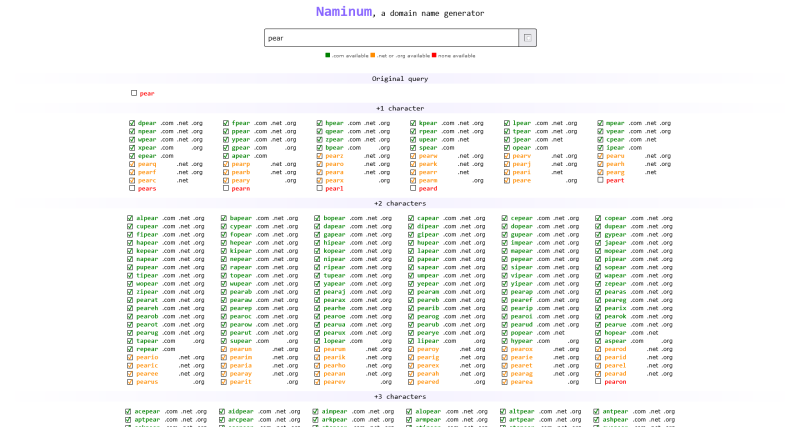Uncheck the 'alpear' checkbox
This screenshot has height=427, width=800.
pos(130,218)
